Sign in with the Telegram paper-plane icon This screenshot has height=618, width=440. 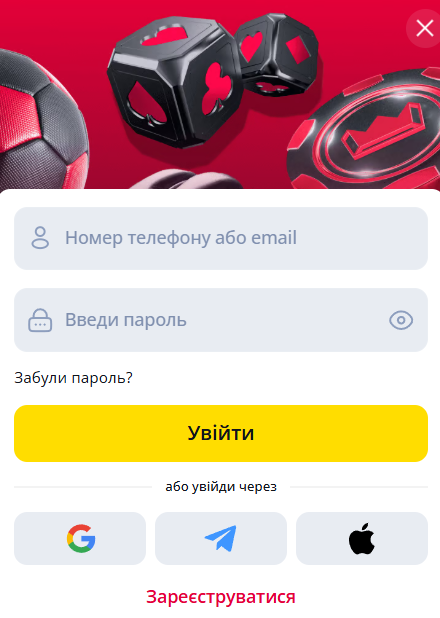pyautogui.click(x=221, y=538)
